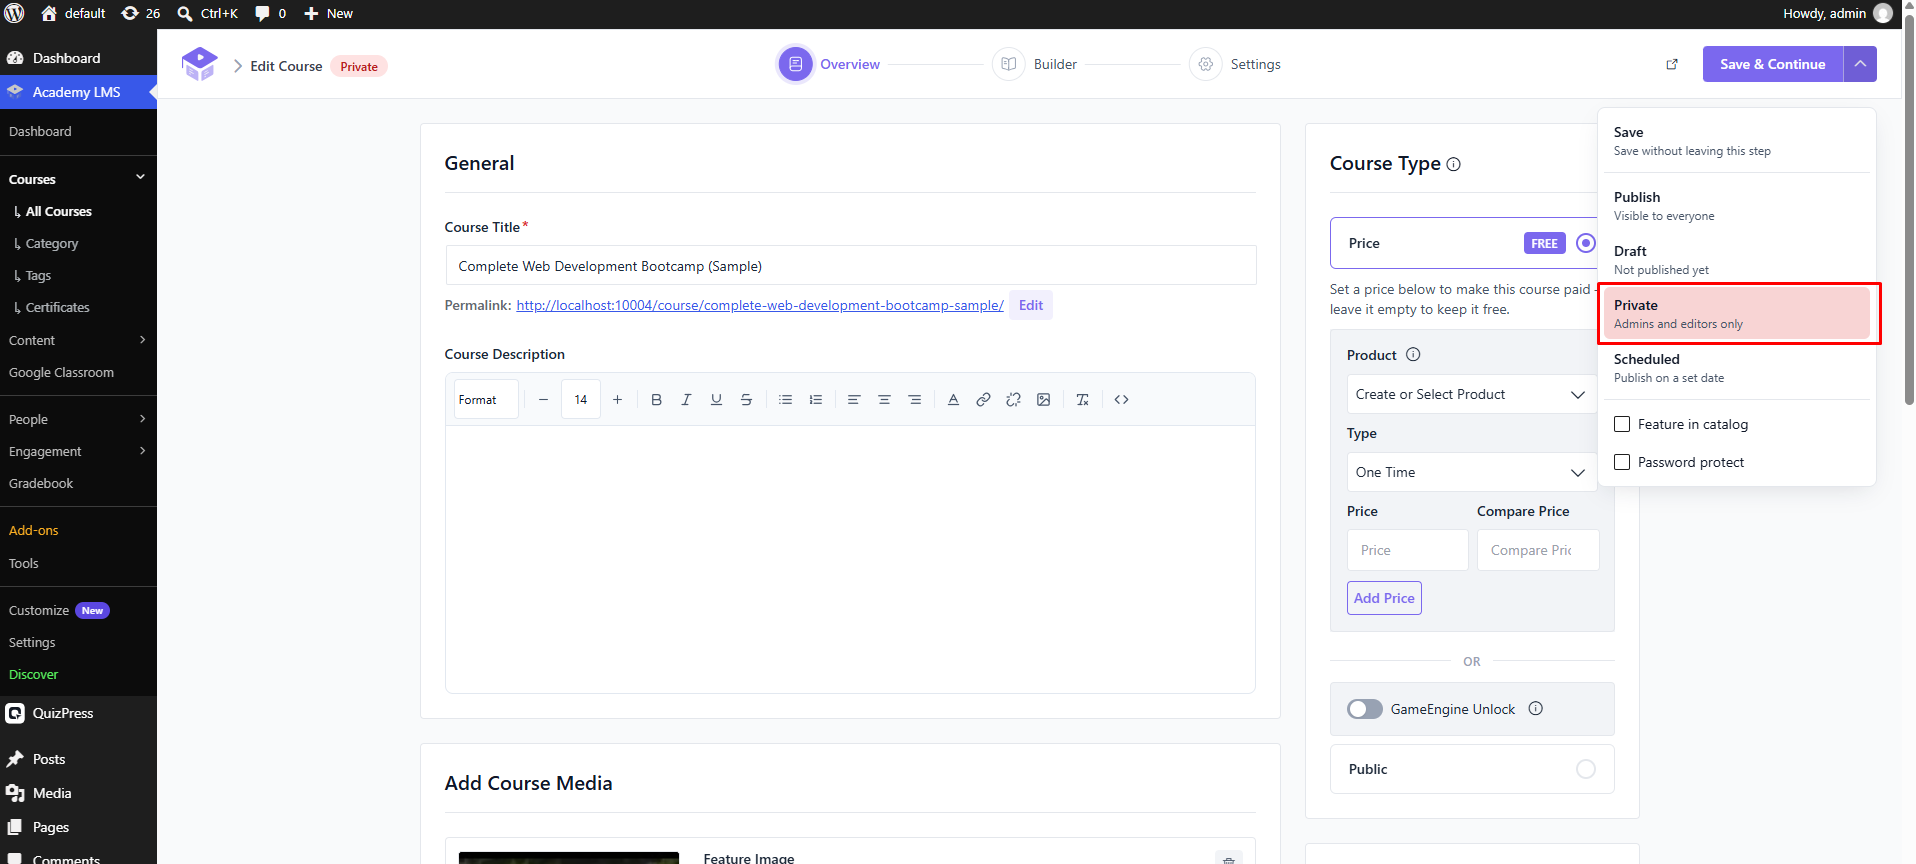
Task: Apply strikethrough formatting
Action: [x=746, y=399]
